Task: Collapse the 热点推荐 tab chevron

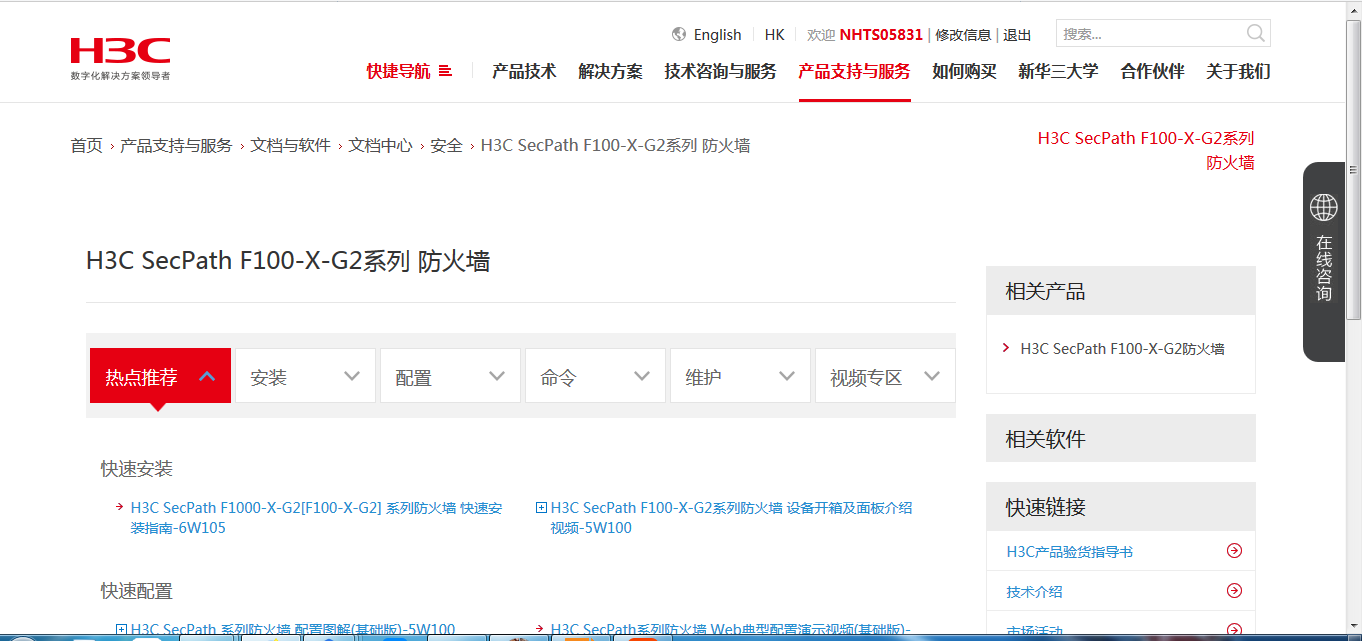Action: 207,377
